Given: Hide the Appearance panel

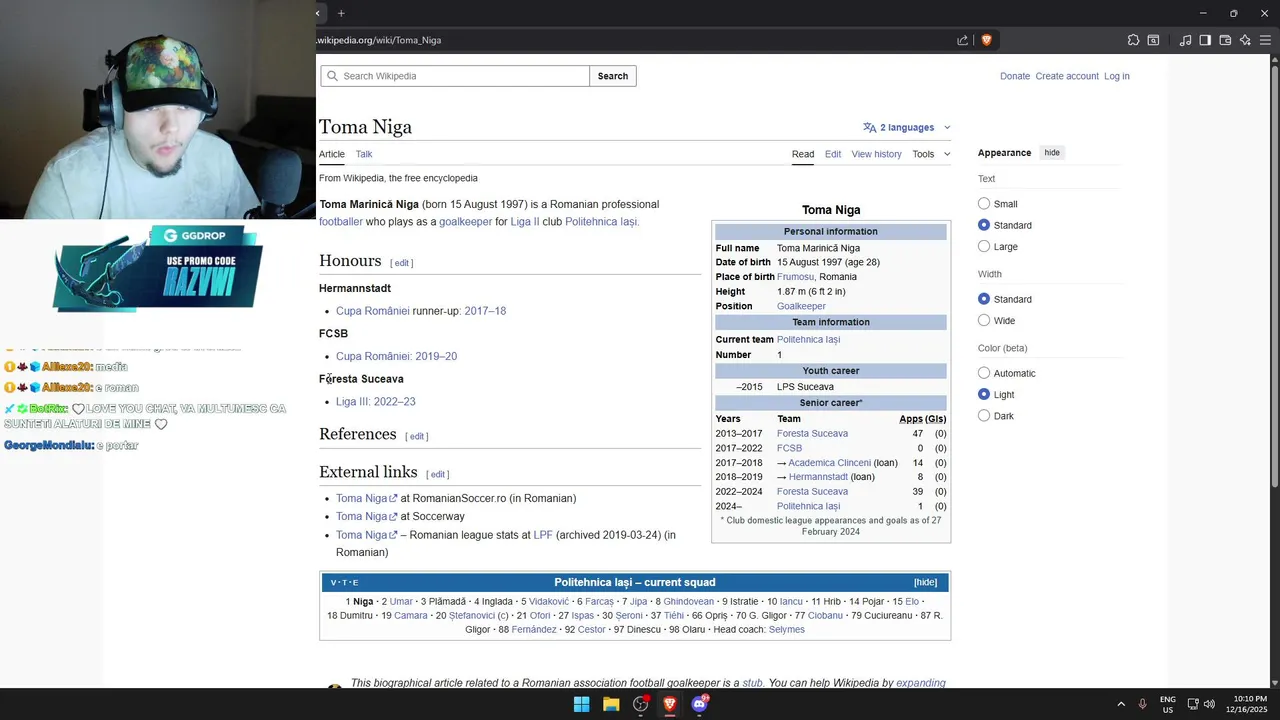Looking at the screenshot, I should coord(1052,153).
